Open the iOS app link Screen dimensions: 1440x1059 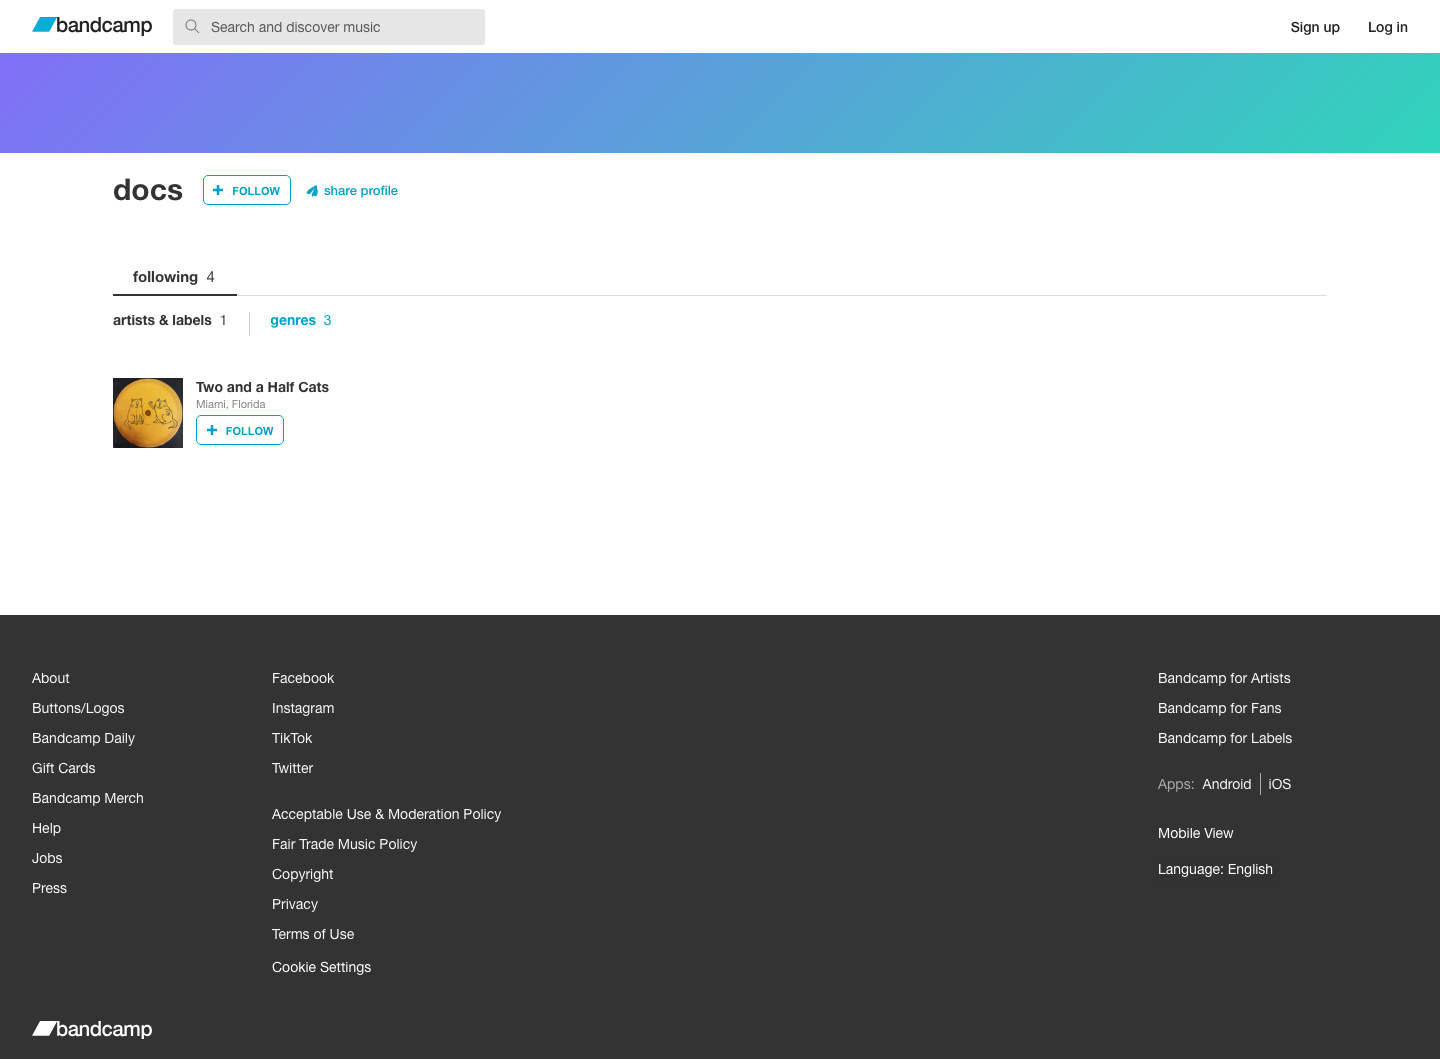click(x=1280, y=784)
